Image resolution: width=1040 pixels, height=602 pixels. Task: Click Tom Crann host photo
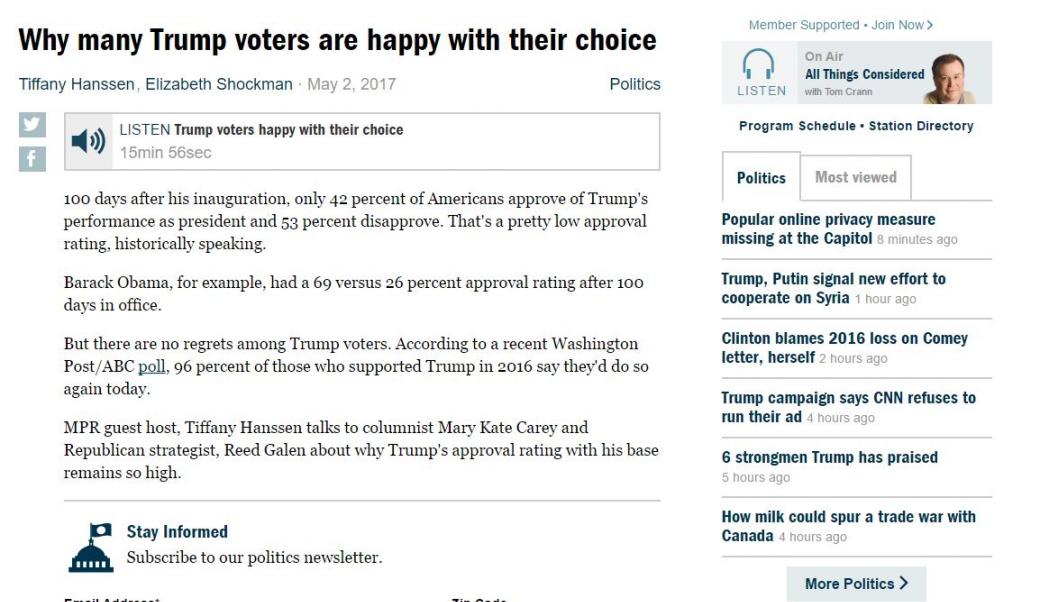coord(958,74)
